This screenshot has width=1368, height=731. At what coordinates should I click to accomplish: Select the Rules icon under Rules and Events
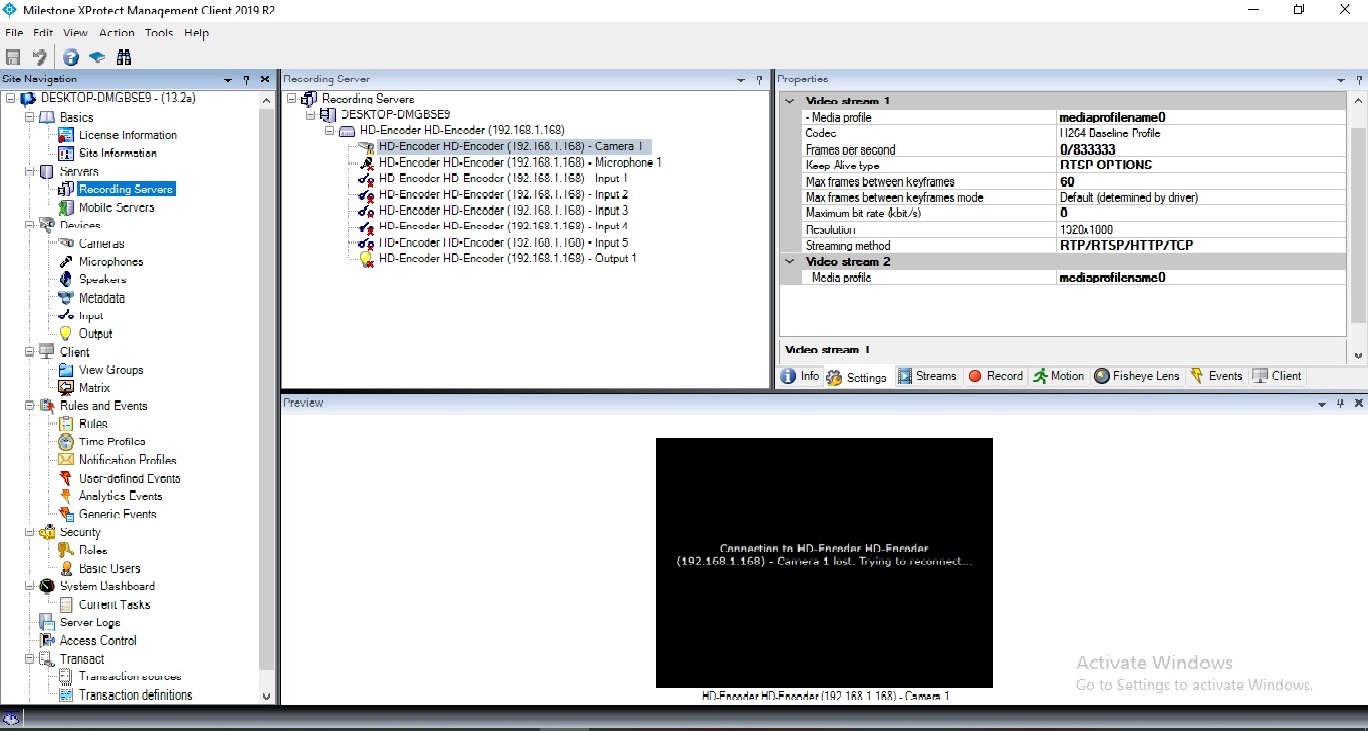(66, 423)
